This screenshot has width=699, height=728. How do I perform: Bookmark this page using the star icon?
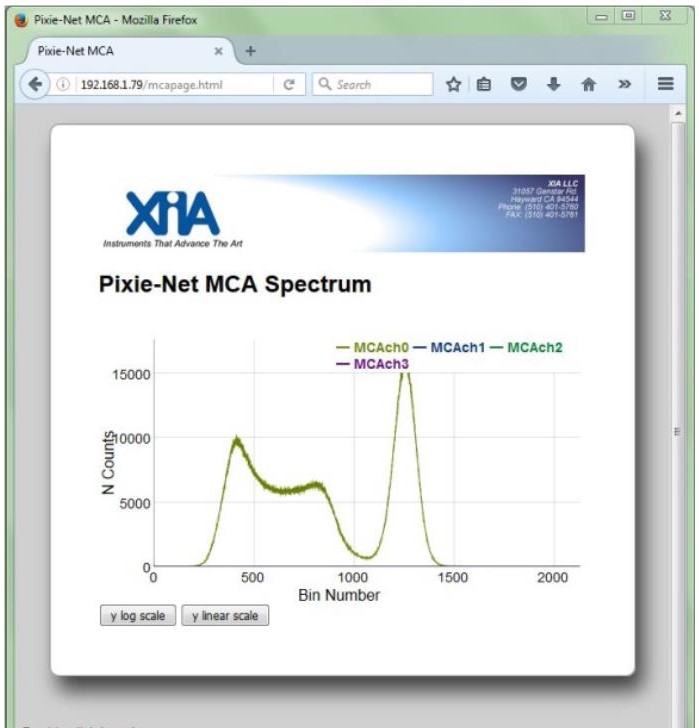pyautogui.click(x=453, y=84)
